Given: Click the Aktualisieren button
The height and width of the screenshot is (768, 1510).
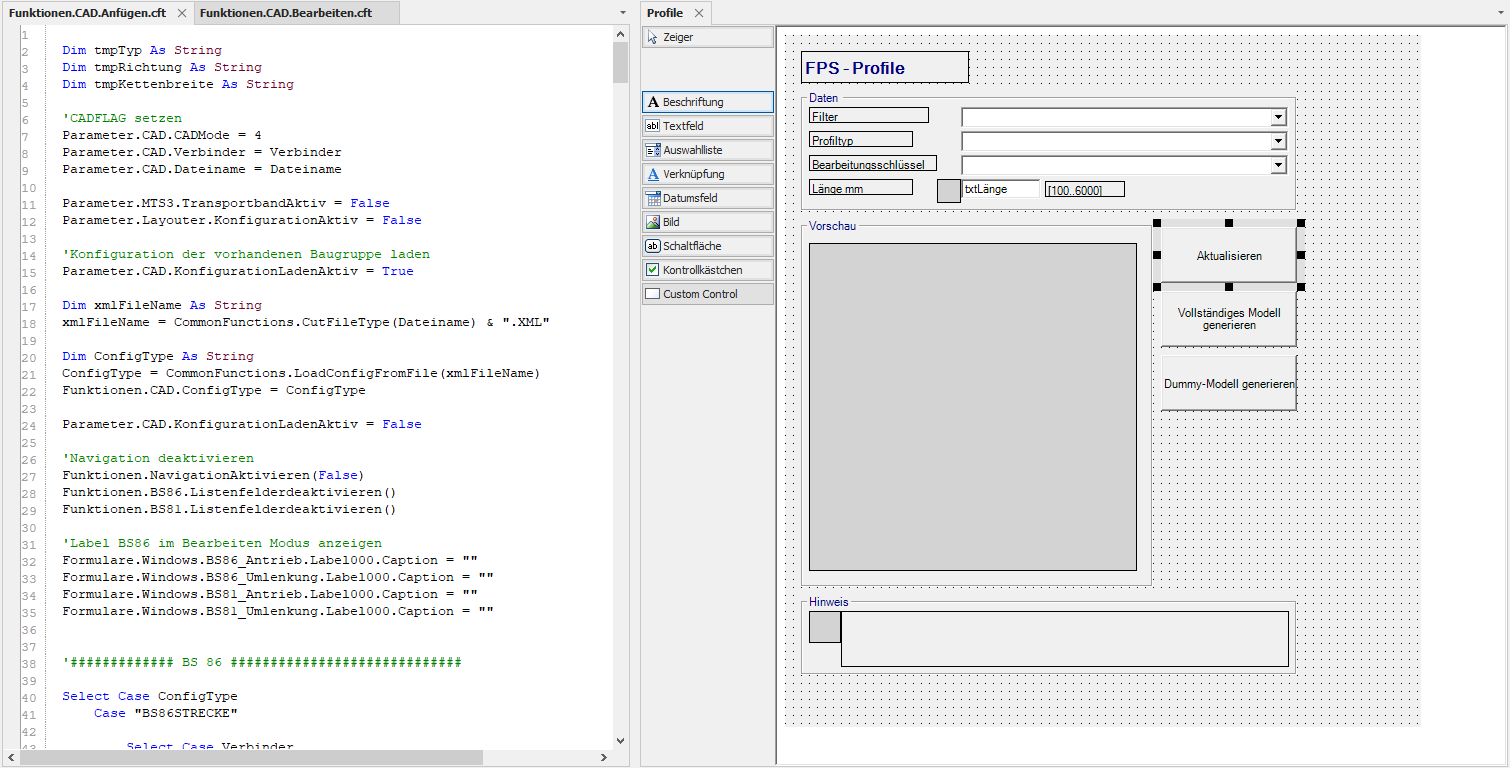Looking at the screenshot, I should coord(1229,256).
